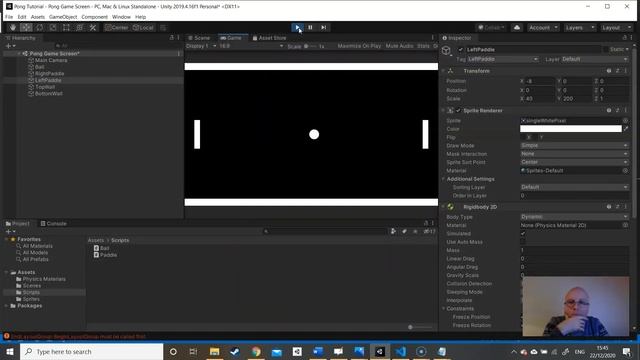
Task: Open the File menu
Action: [9, 17]
